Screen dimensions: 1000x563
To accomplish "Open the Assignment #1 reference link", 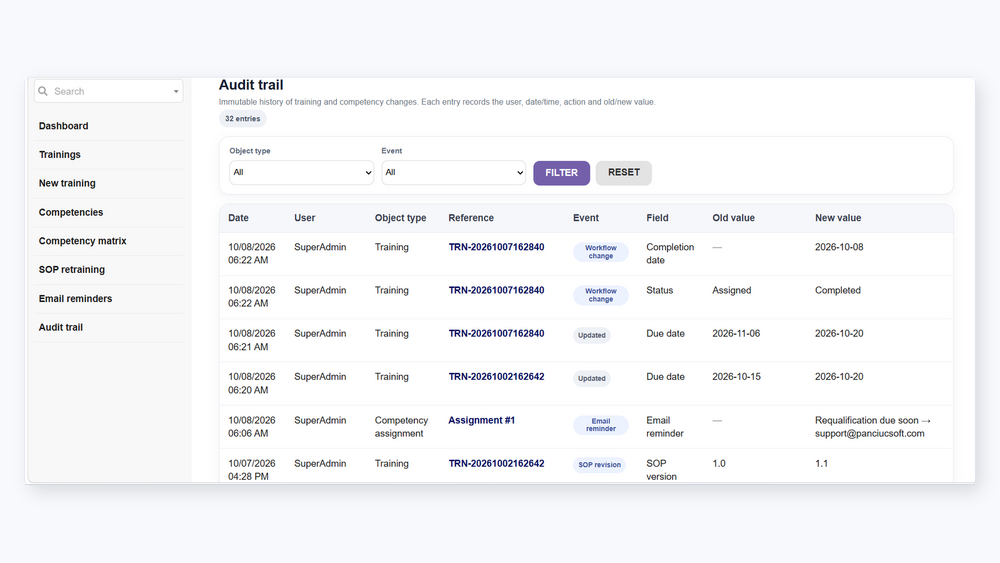I will (482, 420).
